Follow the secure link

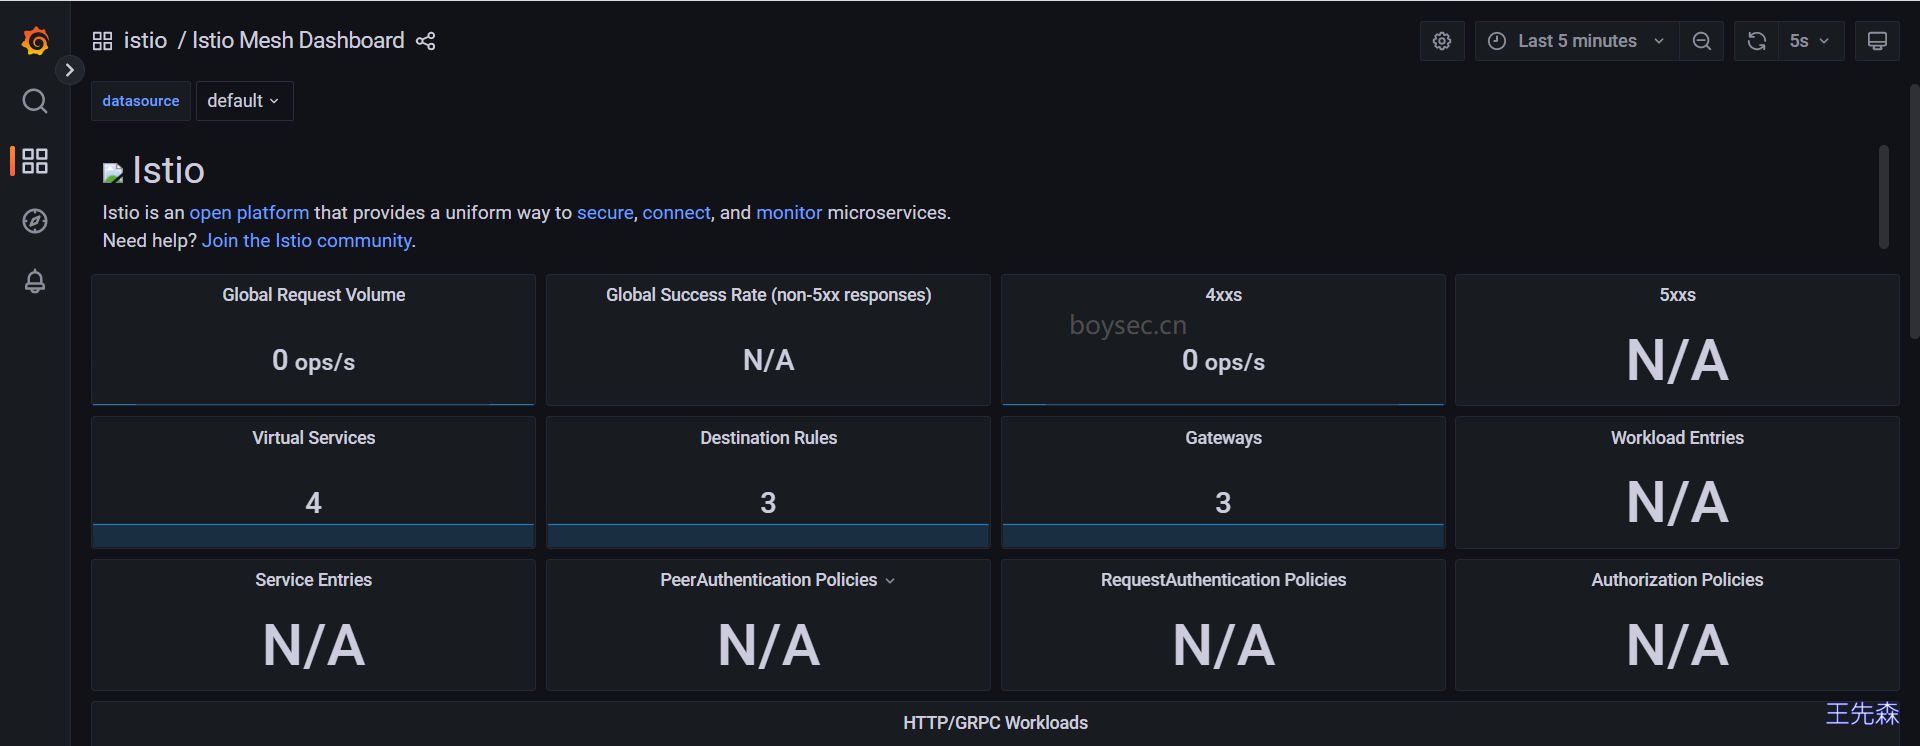point(605,213)
